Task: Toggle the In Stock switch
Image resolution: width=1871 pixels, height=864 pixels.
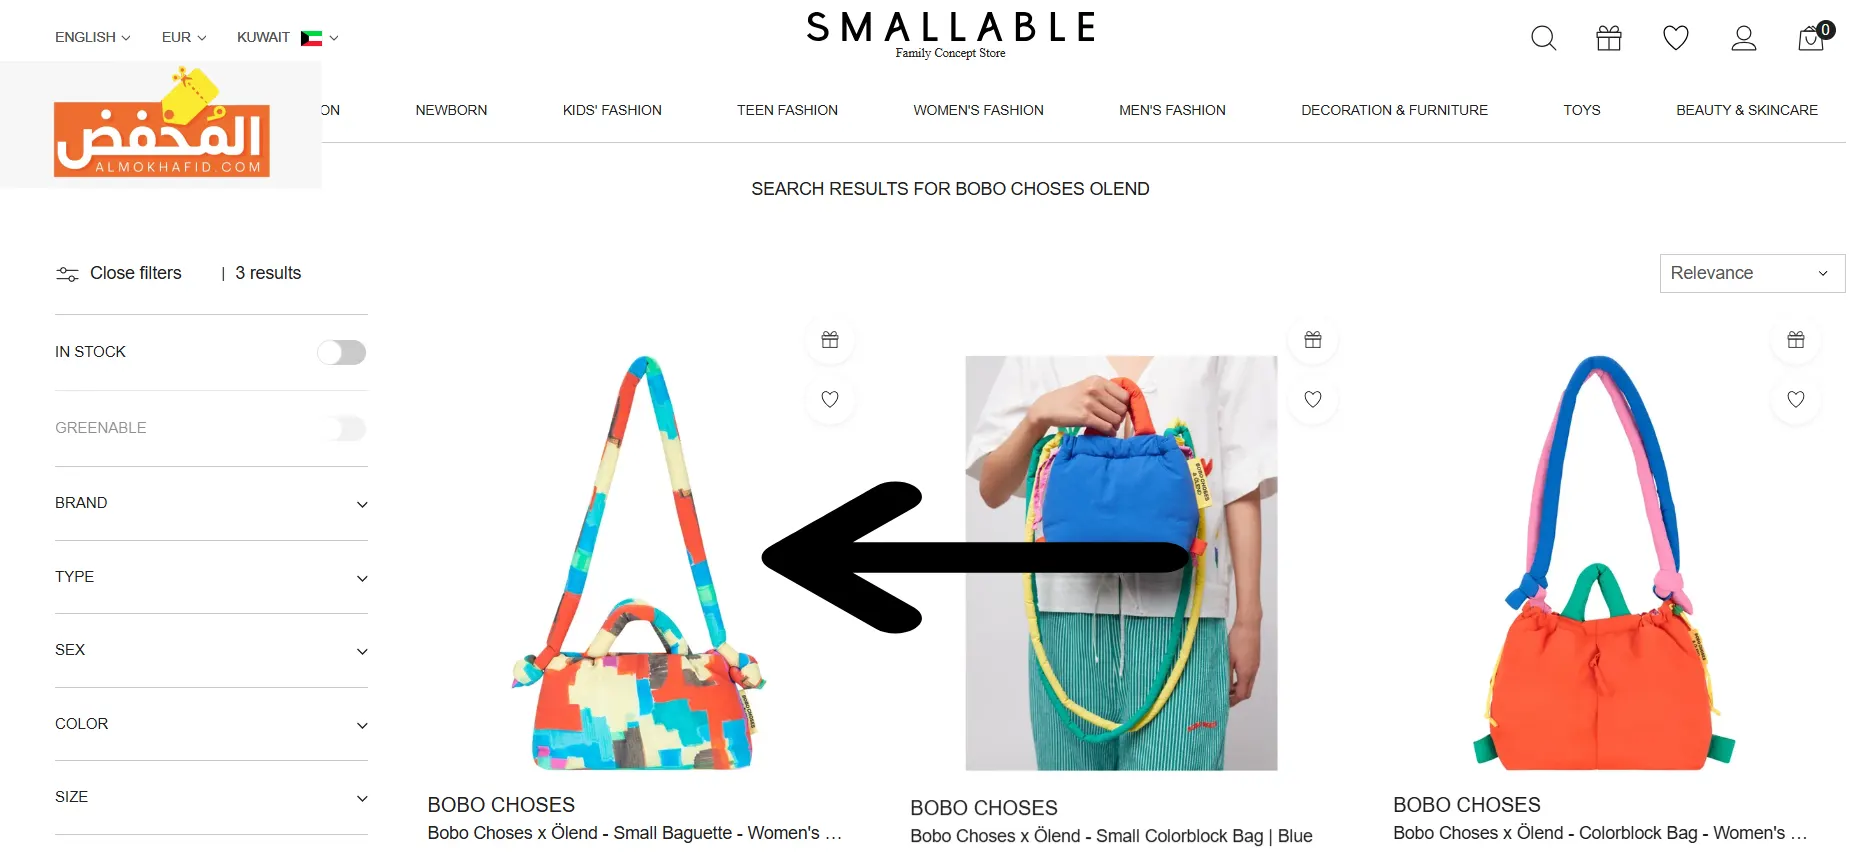Action: pyautogui.click(x=342, y=352)
